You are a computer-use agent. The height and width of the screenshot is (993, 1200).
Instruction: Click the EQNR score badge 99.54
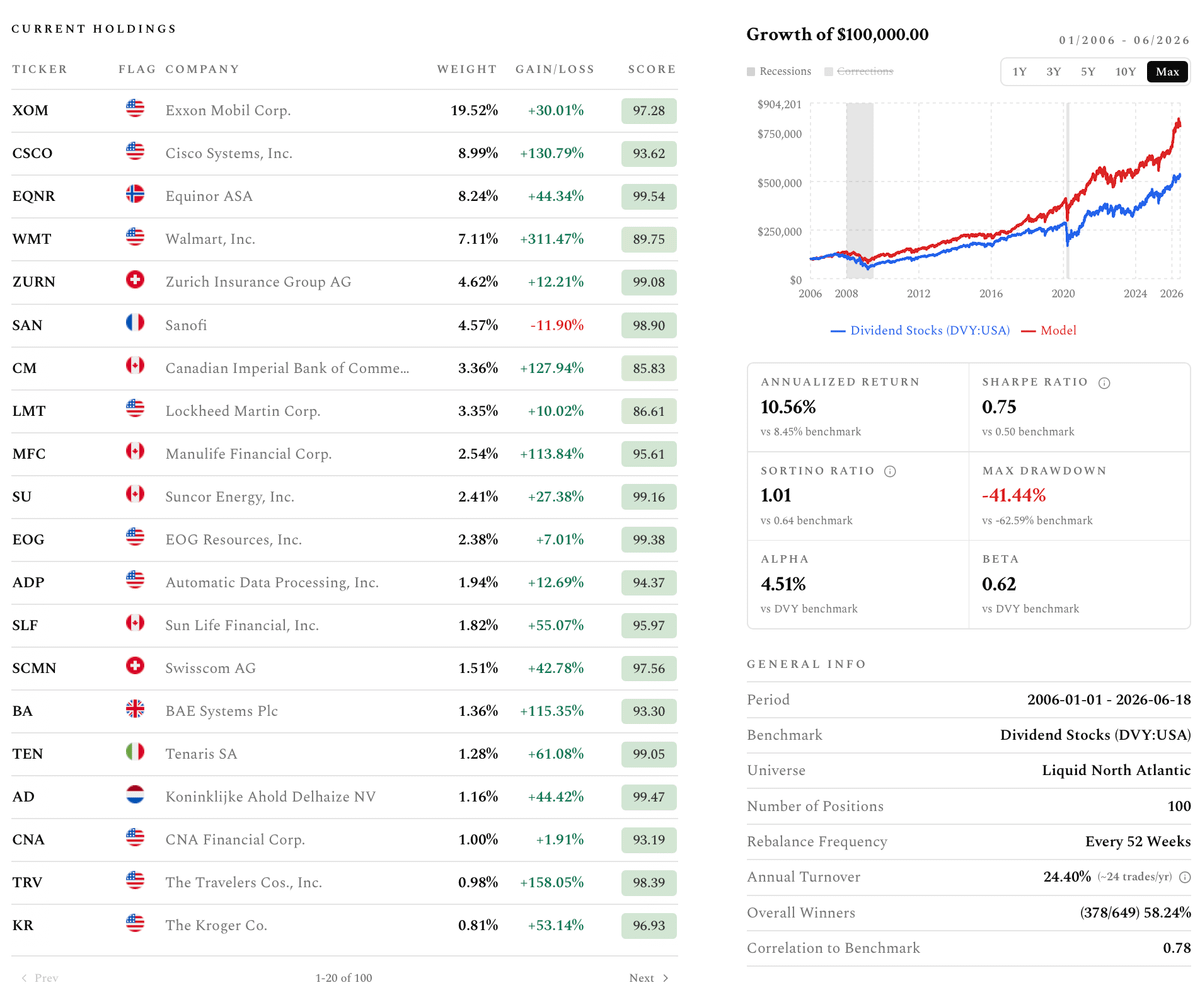point(649,196)
